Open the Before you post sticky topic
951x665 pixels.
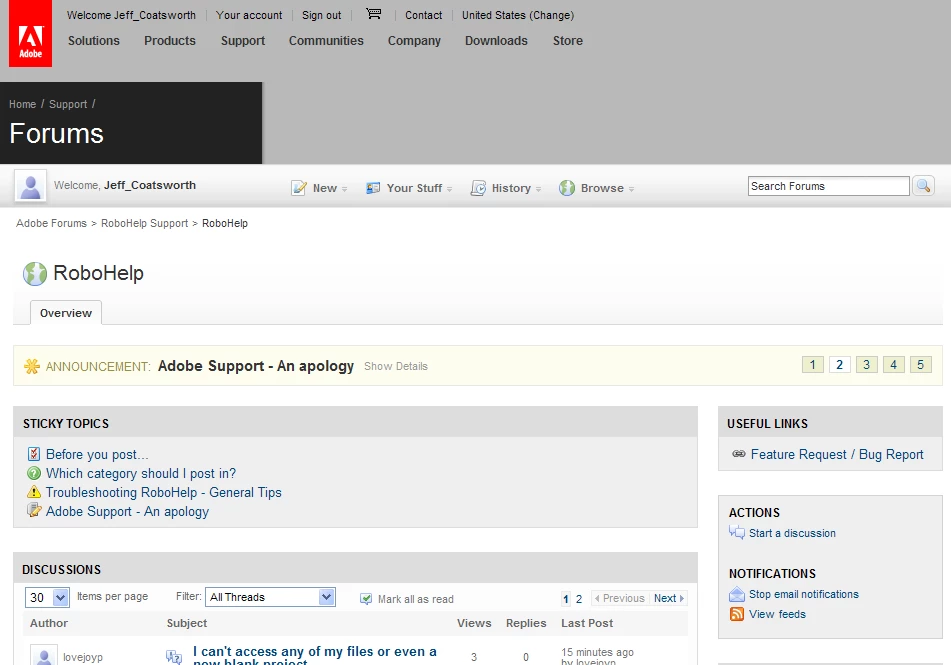(x=97, y=454)
